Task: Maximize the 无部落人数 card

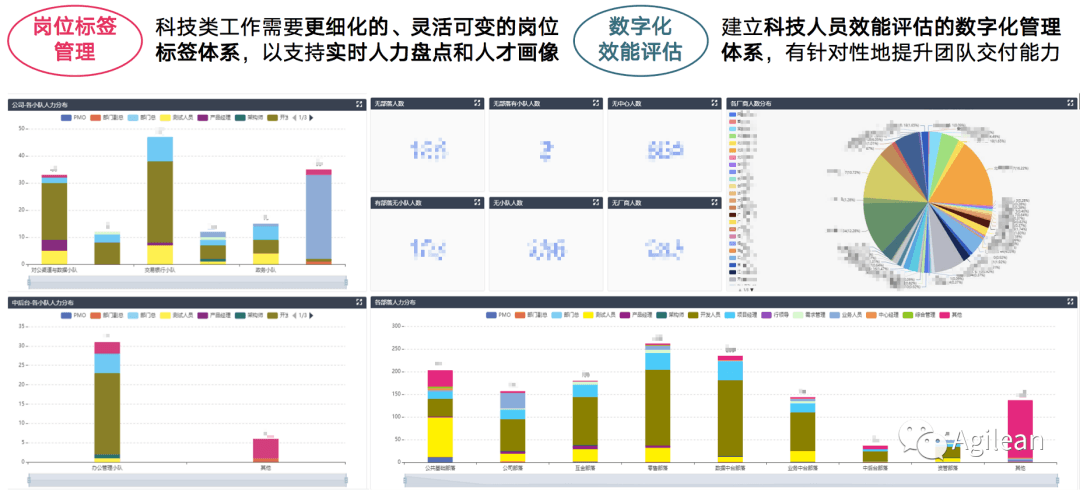Action: click(477, 103)
